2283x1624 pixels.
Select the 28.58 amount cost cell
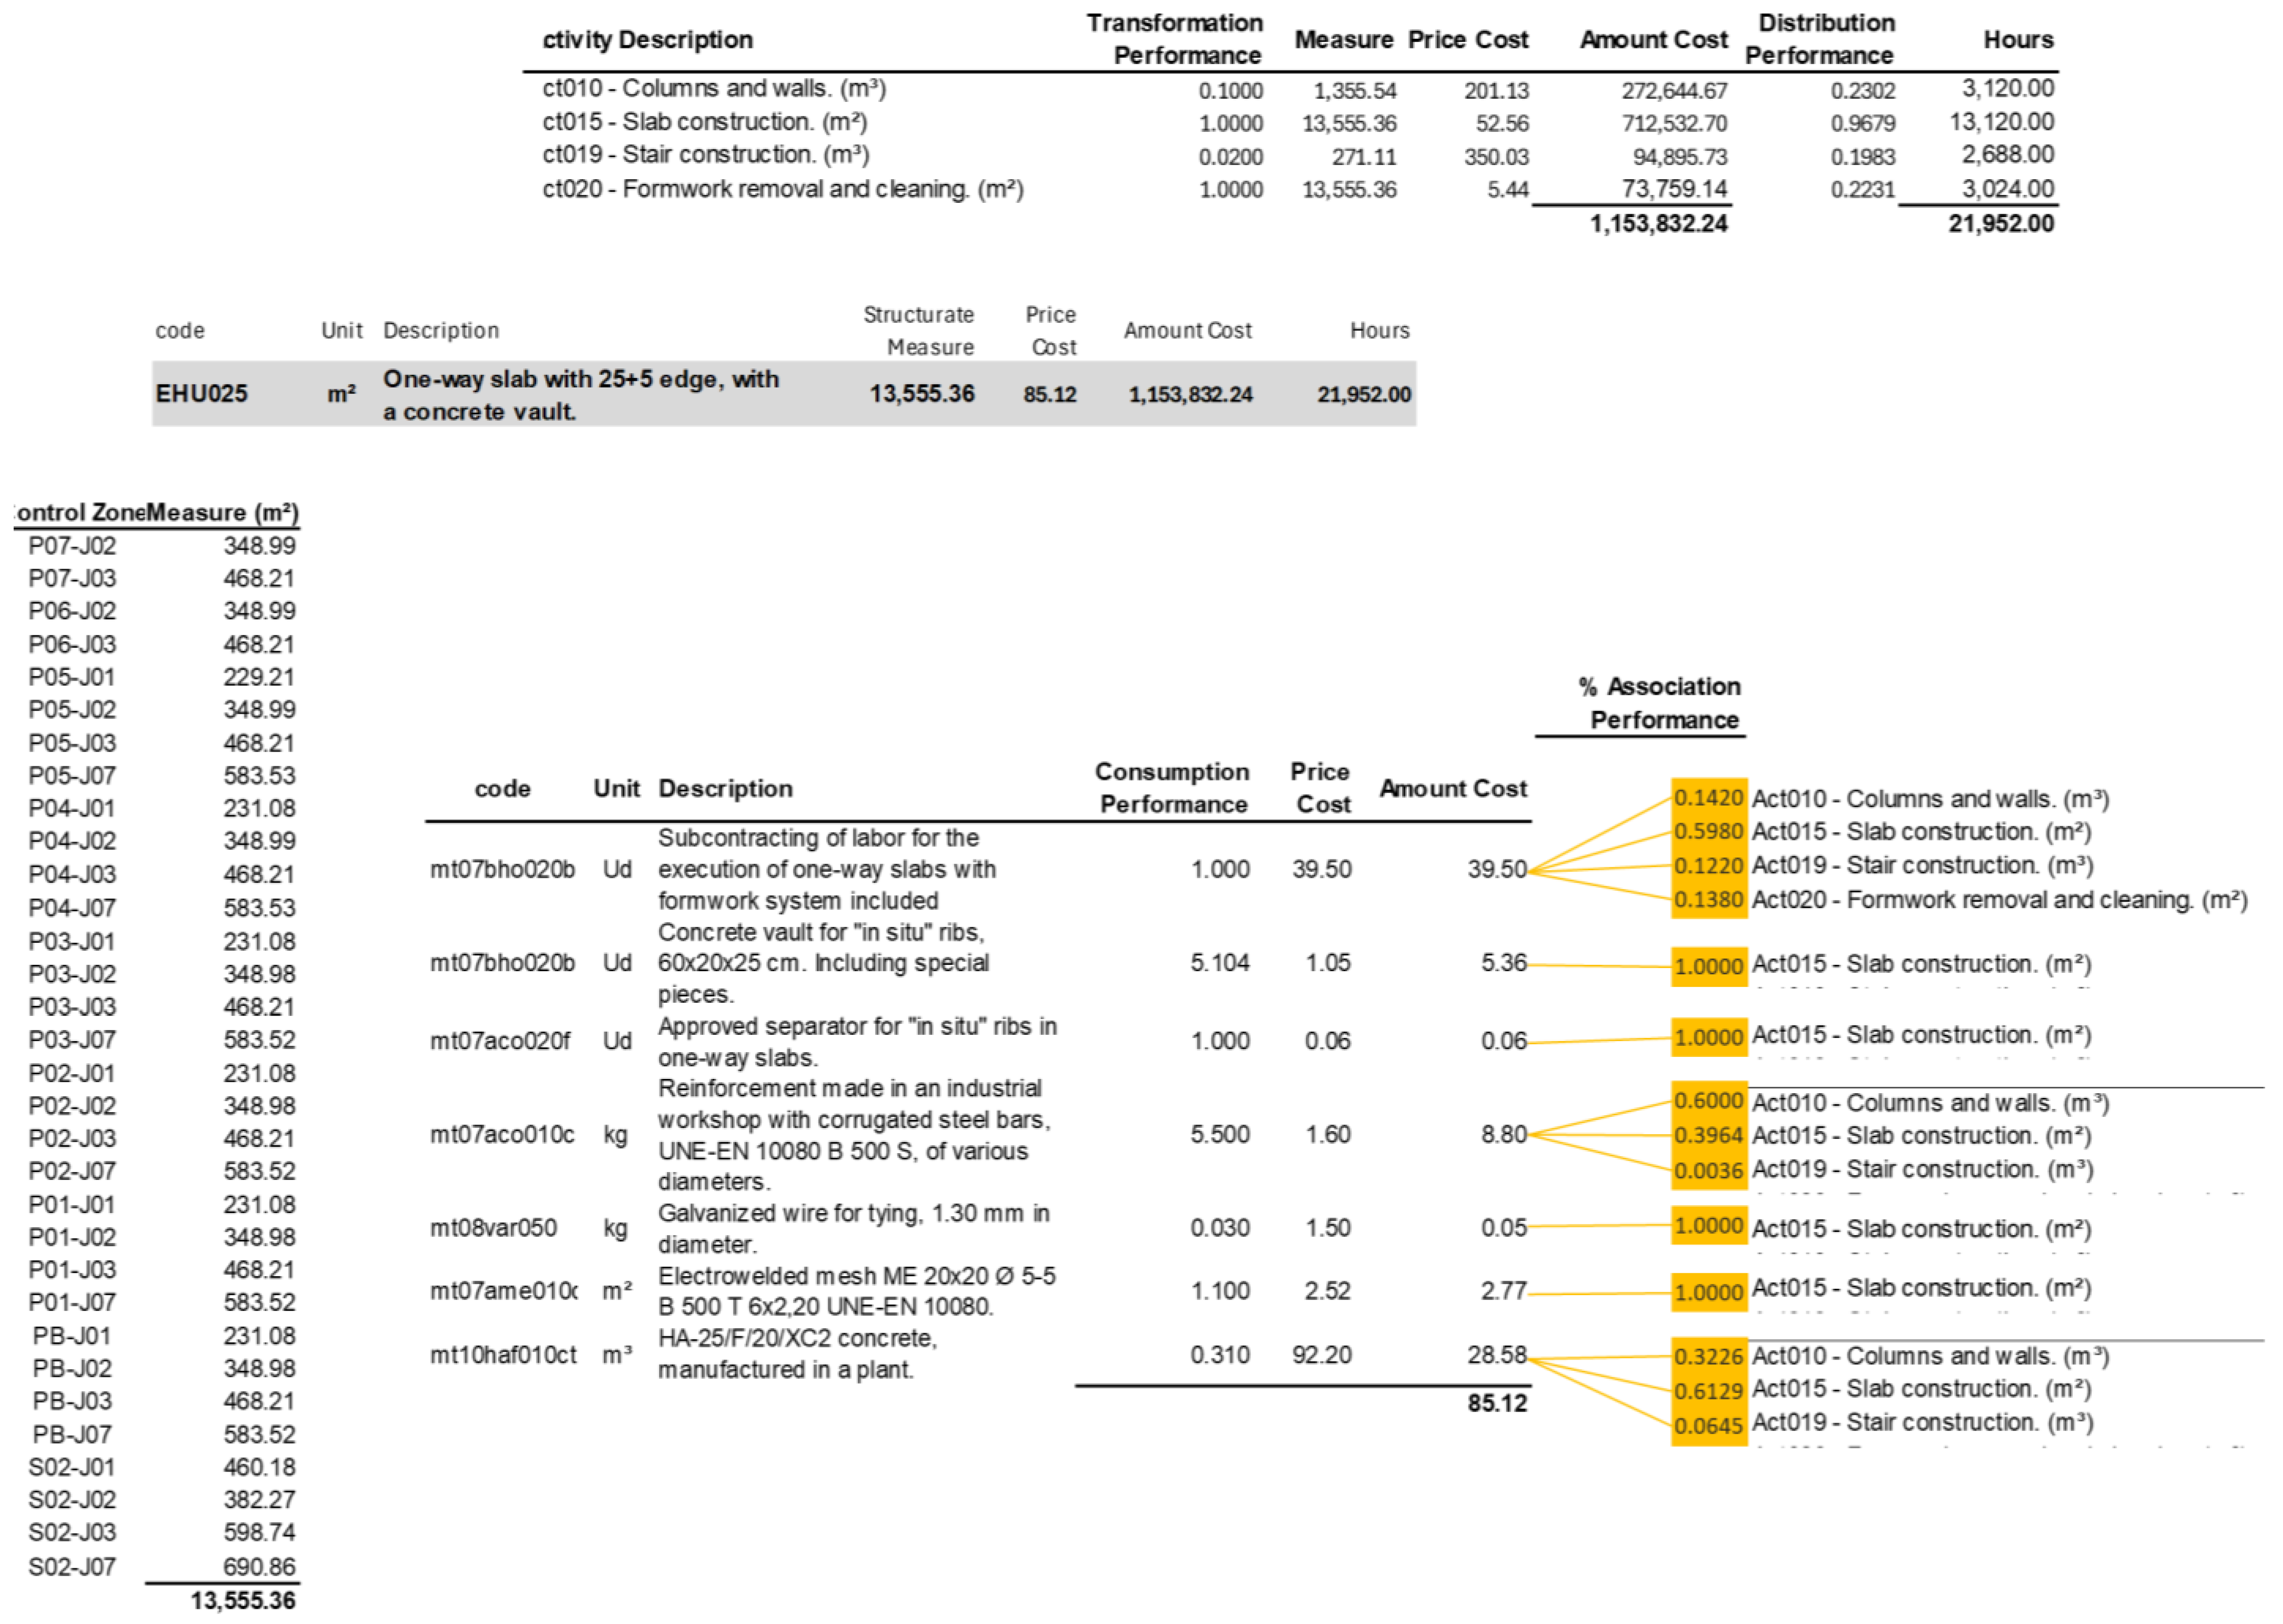pyautogui.click(x=1497, y=1355)
